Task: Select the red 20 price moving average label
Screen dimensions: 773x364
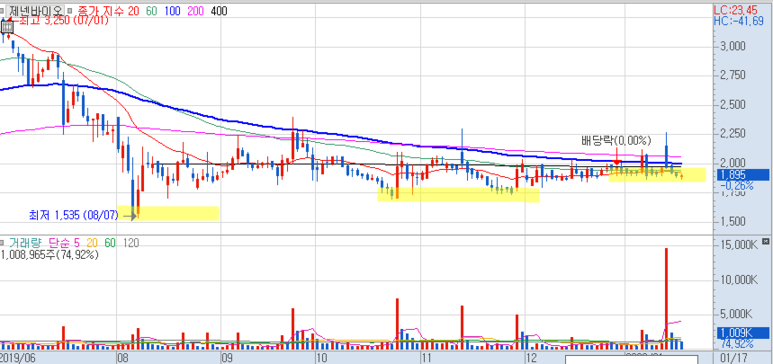Action: click(133, 11)
